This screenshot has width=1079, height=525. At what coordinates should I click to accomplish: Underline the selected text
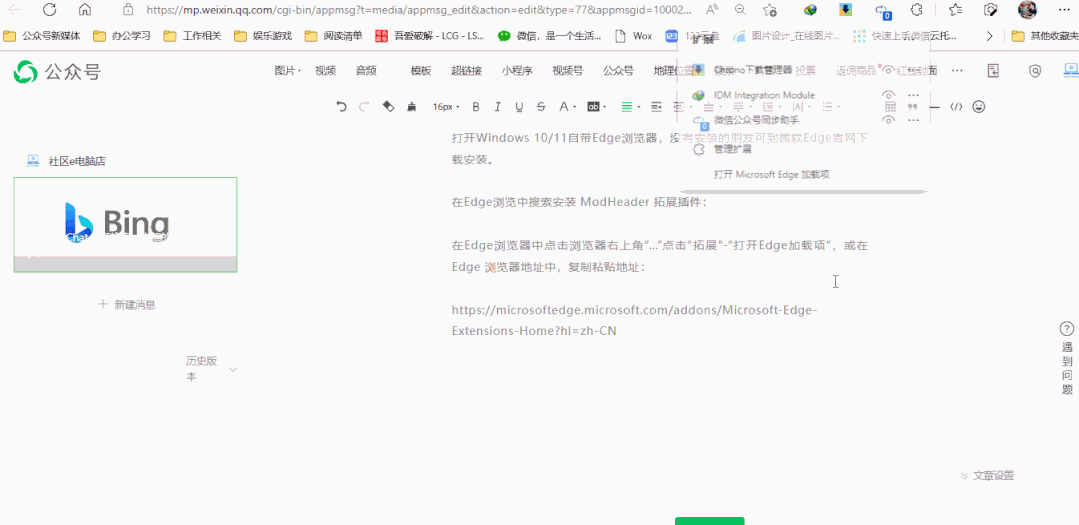coord(519,107)
